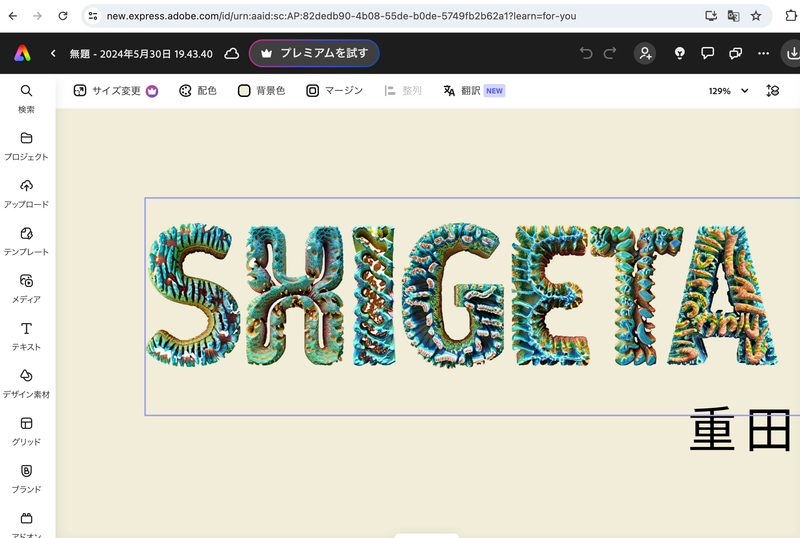Screen dimensions: 800x538
Task: Click the document title 無題 - 2024年5月30日
Action: 141,54
